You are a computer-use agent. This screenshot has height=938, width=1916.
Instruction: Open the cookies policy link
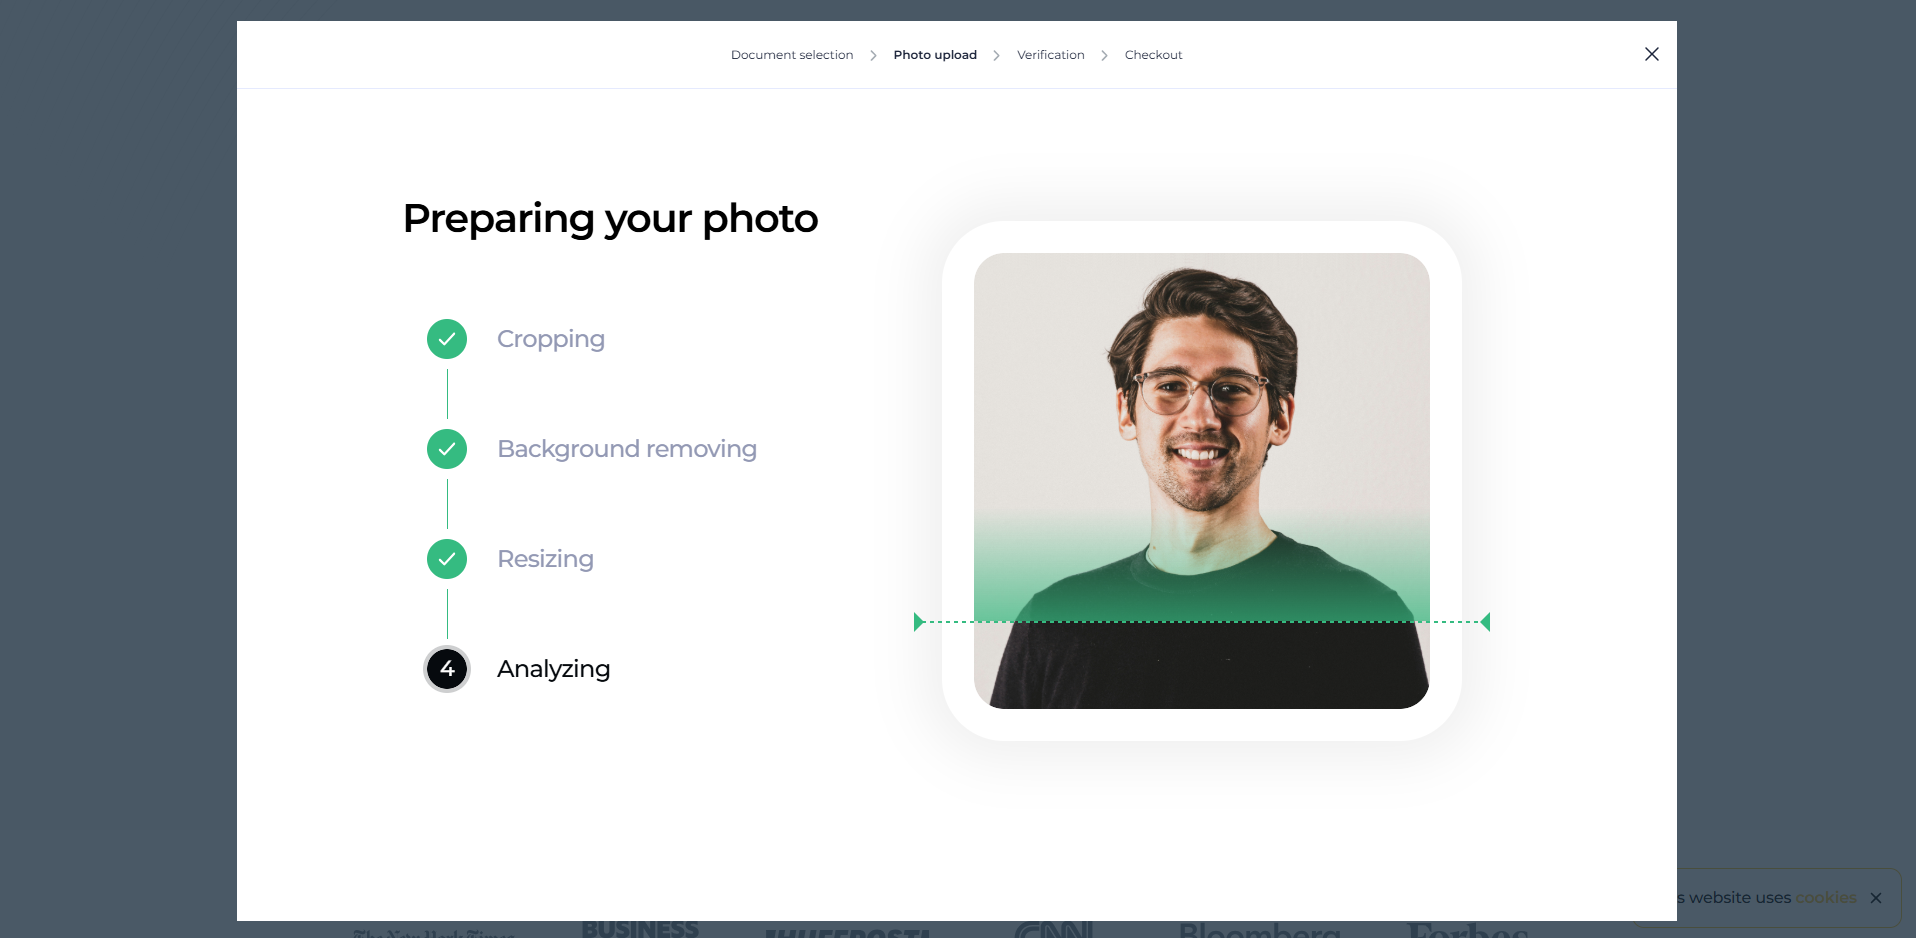tap(1827, 897)
